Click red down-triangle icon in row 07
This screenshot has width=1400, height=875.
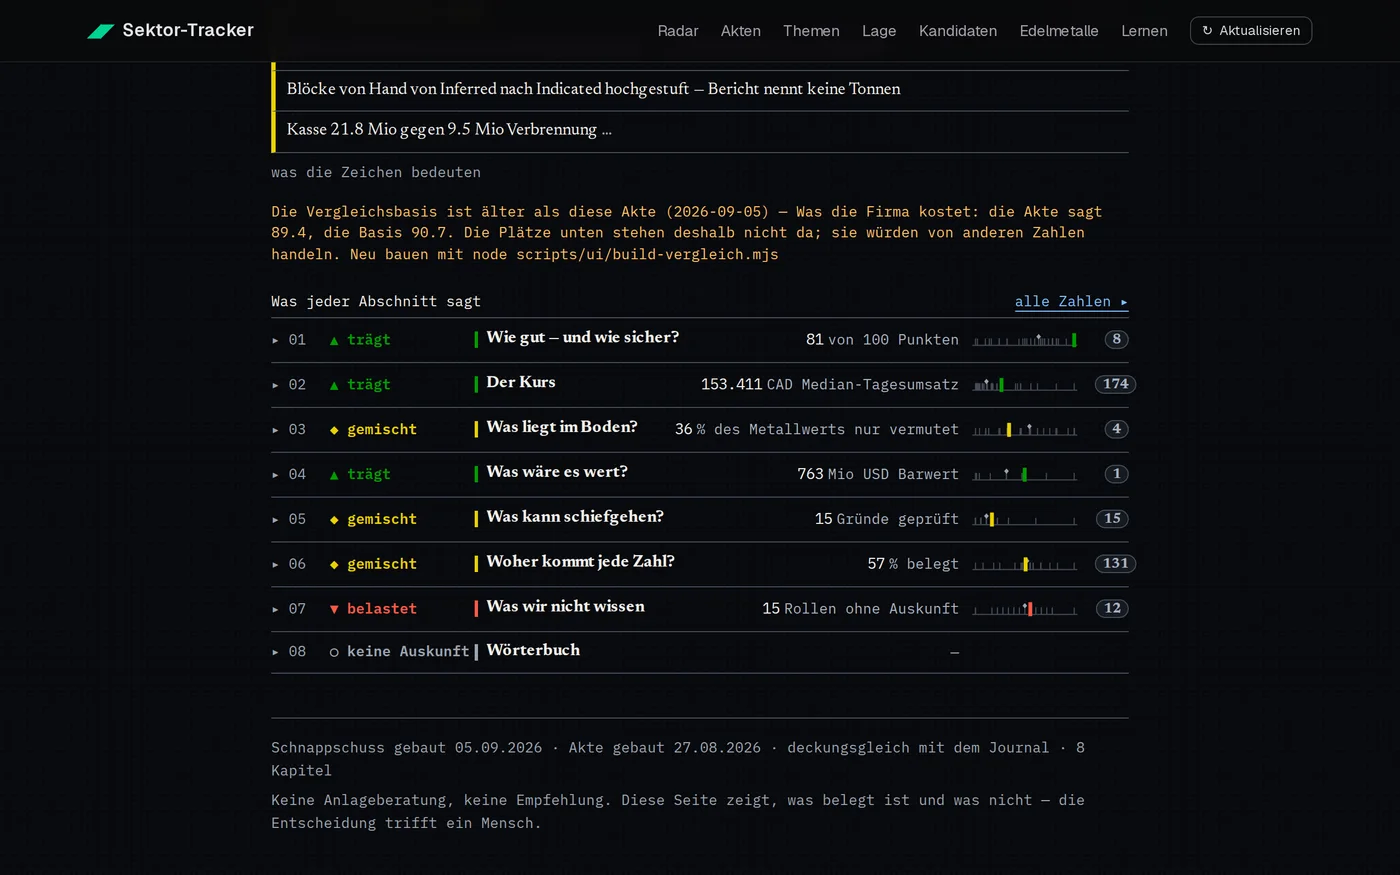click(334, 609)
